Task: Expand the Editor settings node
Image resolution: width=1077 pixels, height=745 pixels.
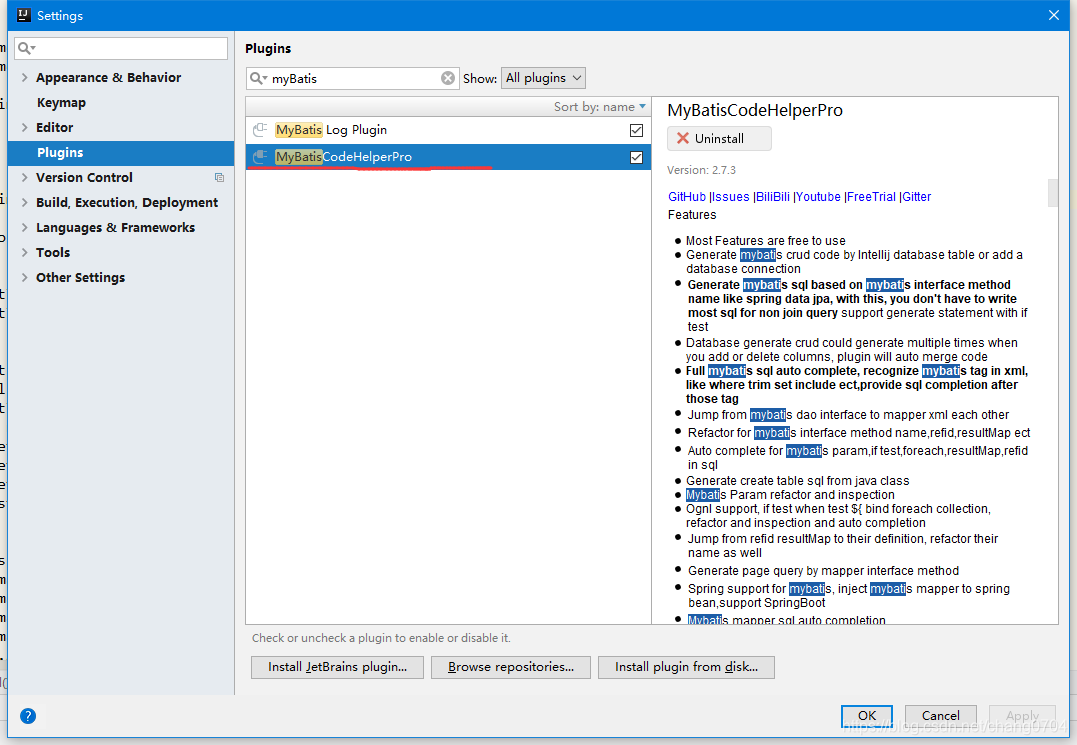Action: [25, 128]
